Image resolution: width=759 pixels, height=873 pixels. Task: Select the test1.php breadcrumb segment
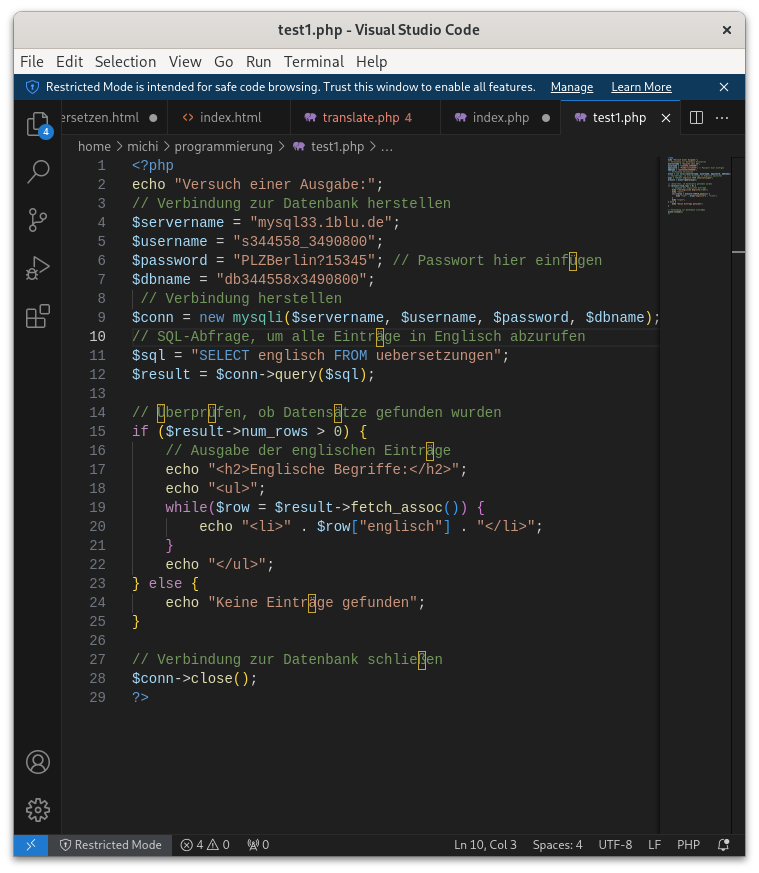click(337, 146)
